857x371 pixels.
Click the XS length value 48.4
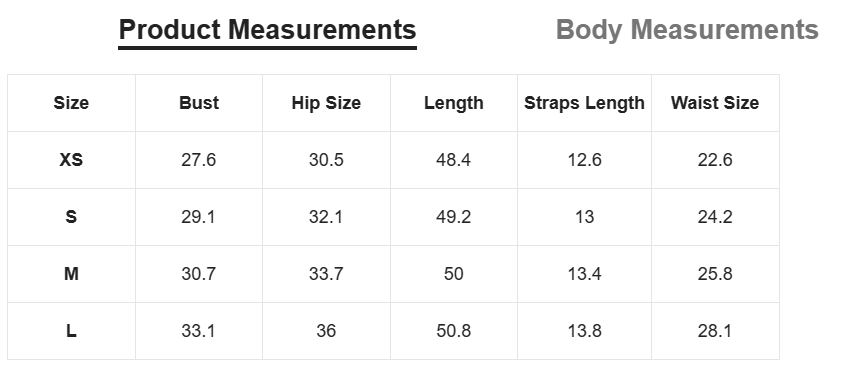click(x=454, y=160)
